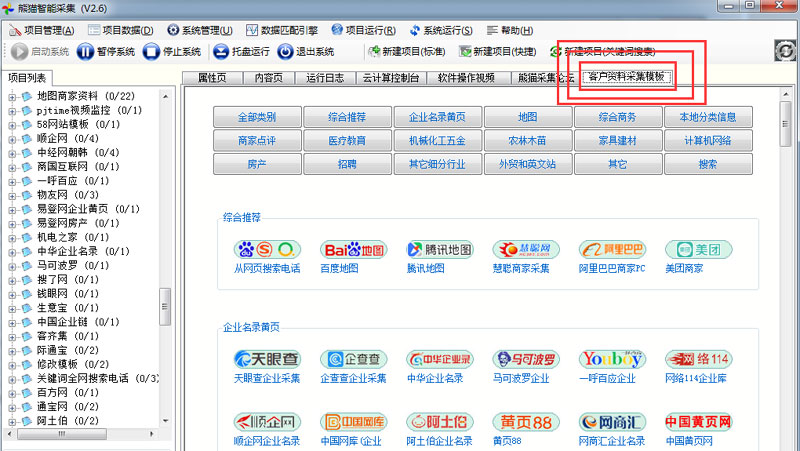Click the 地图 category button

click(528, 117)
